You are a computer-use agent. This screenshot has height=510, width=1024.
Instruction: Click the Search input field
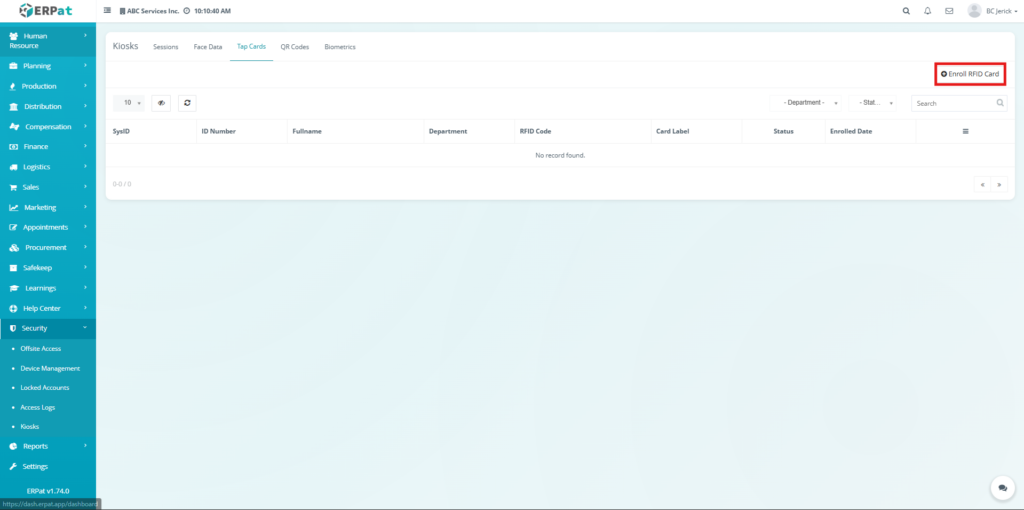(x=952, y=103)
